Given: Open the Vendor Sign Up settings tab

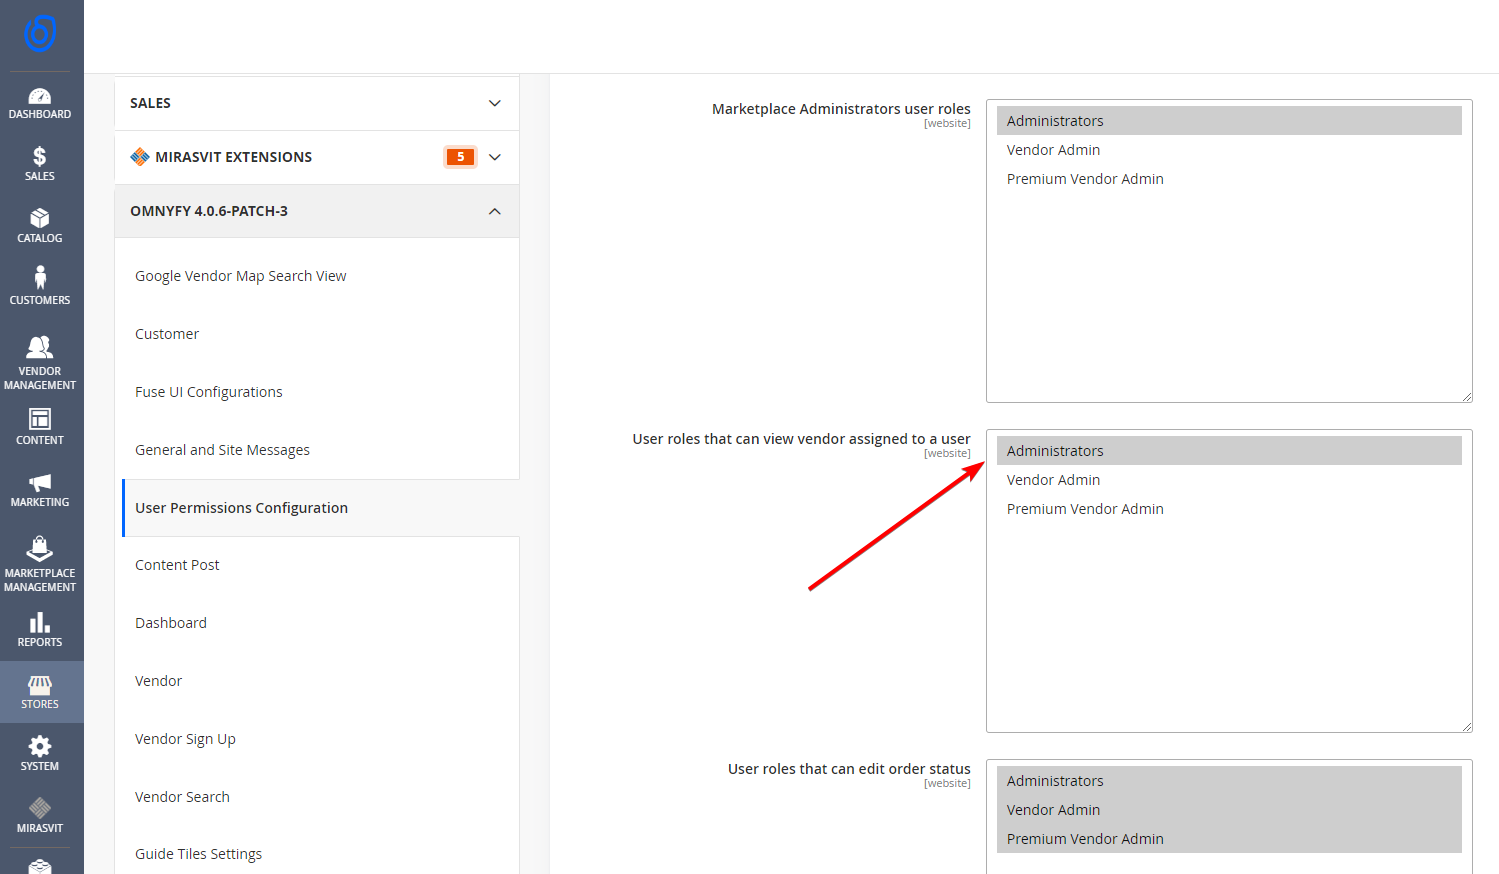Looking at the screenshot, I should click(185, 739).
